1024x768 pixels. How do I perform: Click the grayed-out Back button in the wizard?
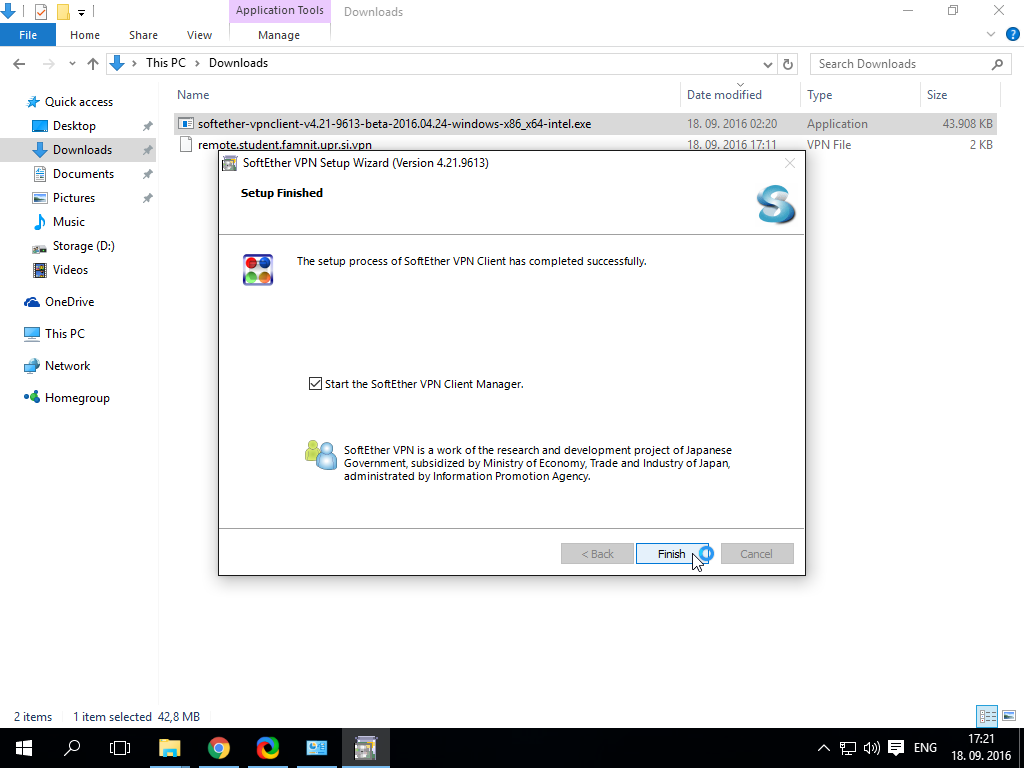(598, 554)
